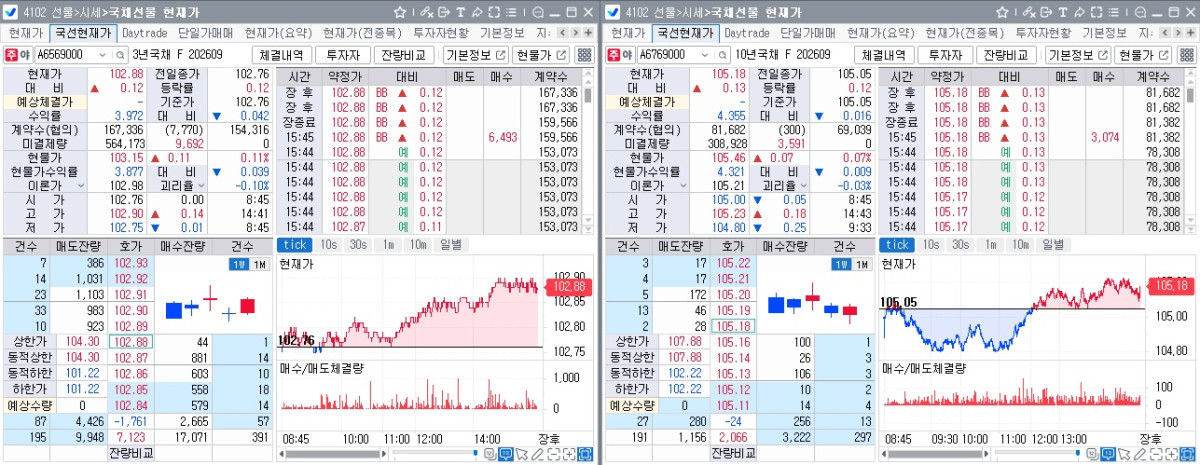Select 일별 interval on right chart

(x=1053, y=245)
